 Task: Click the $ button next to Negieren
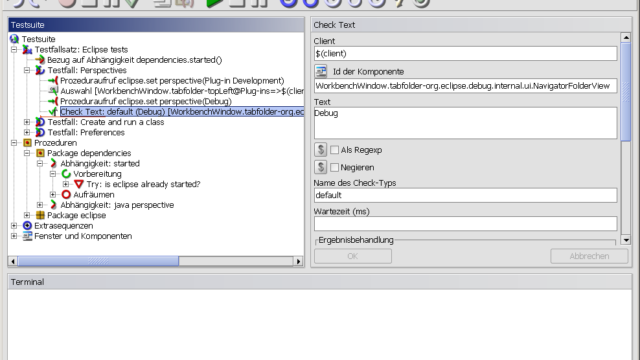click(321, 167)
